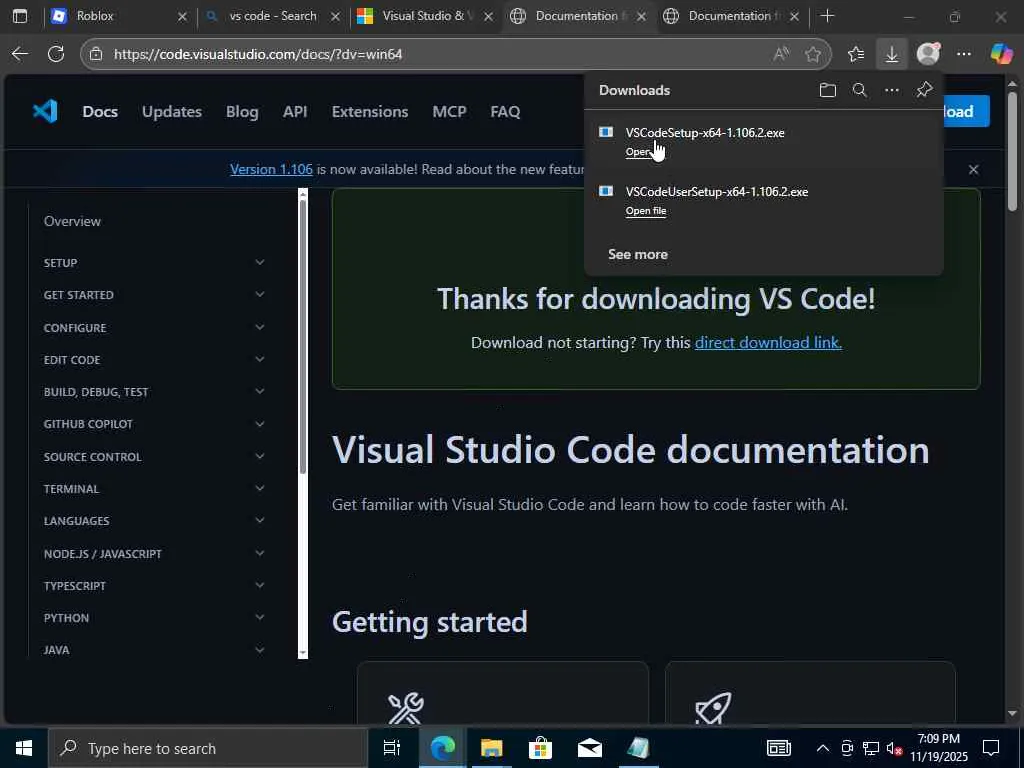The image size is (1024, 768).
Task: Open downloads folder from Downloads panel
Action: tap(827, 90)
